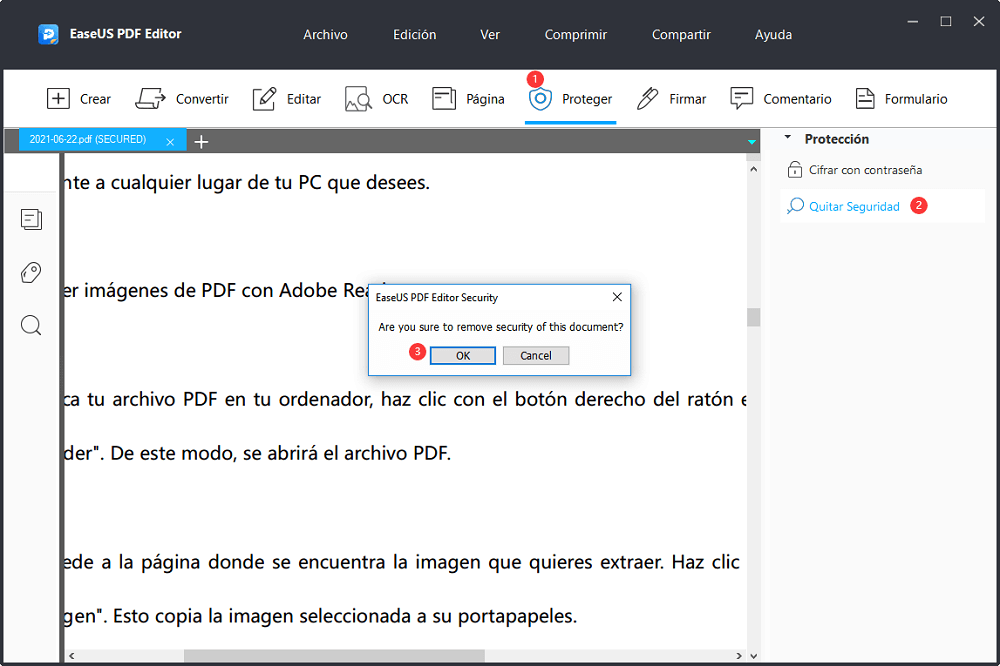Open the Archivo menu
This screenshot has width=1000, height=666.
[x=325, y=34]
